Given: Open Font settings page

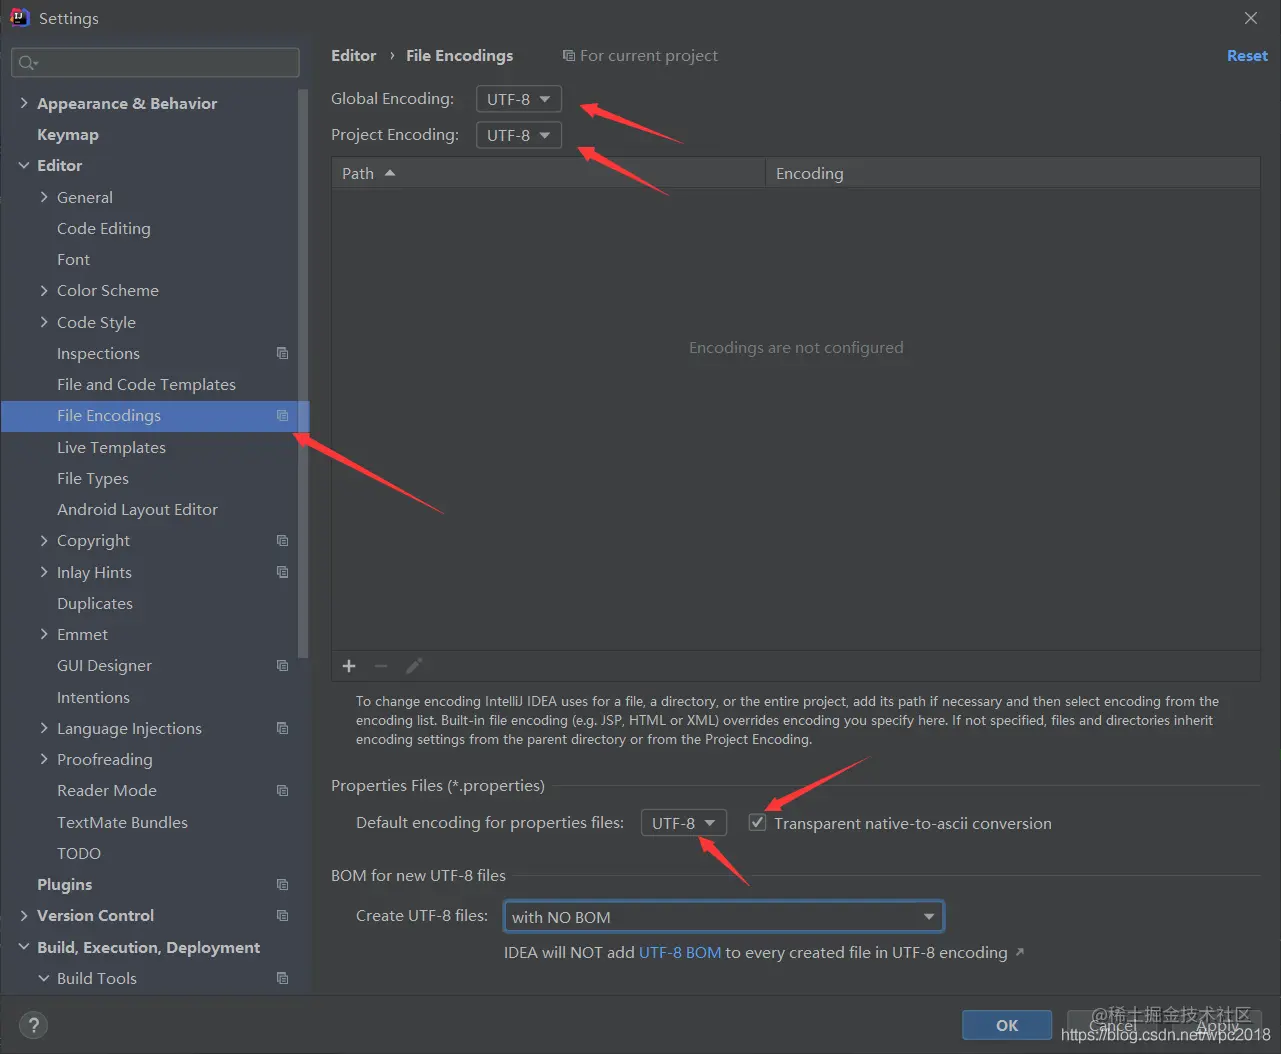Looking at the screenshot, I should (73, 259).
